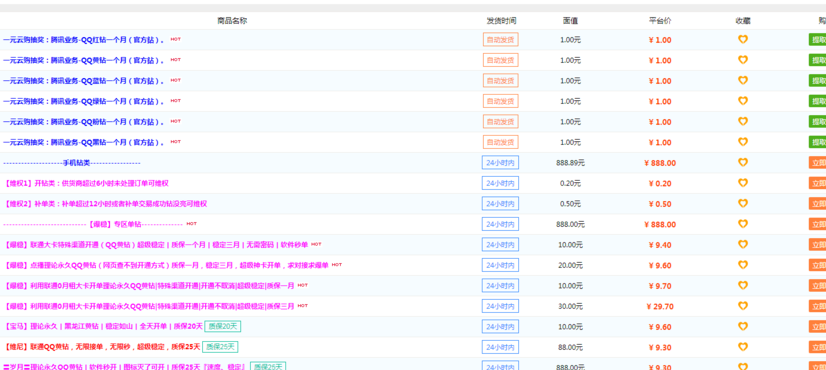
Task: Click the ¥ 0.50 platform price
Action: (x=660, y=204)
